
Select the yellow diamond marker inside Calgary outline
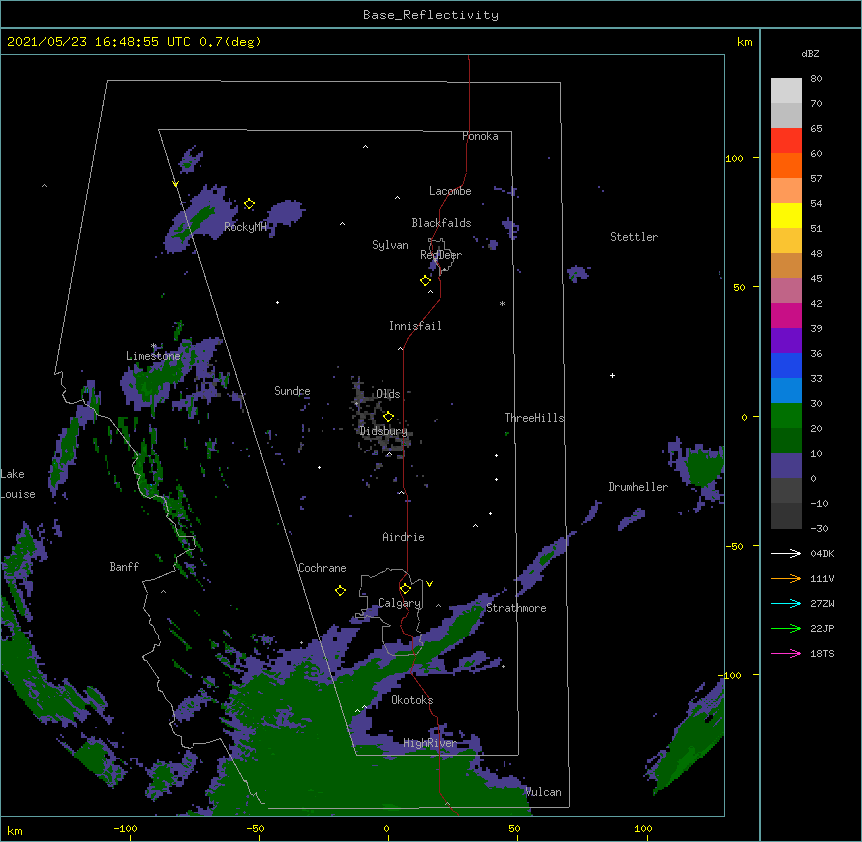tap(406, 589)
